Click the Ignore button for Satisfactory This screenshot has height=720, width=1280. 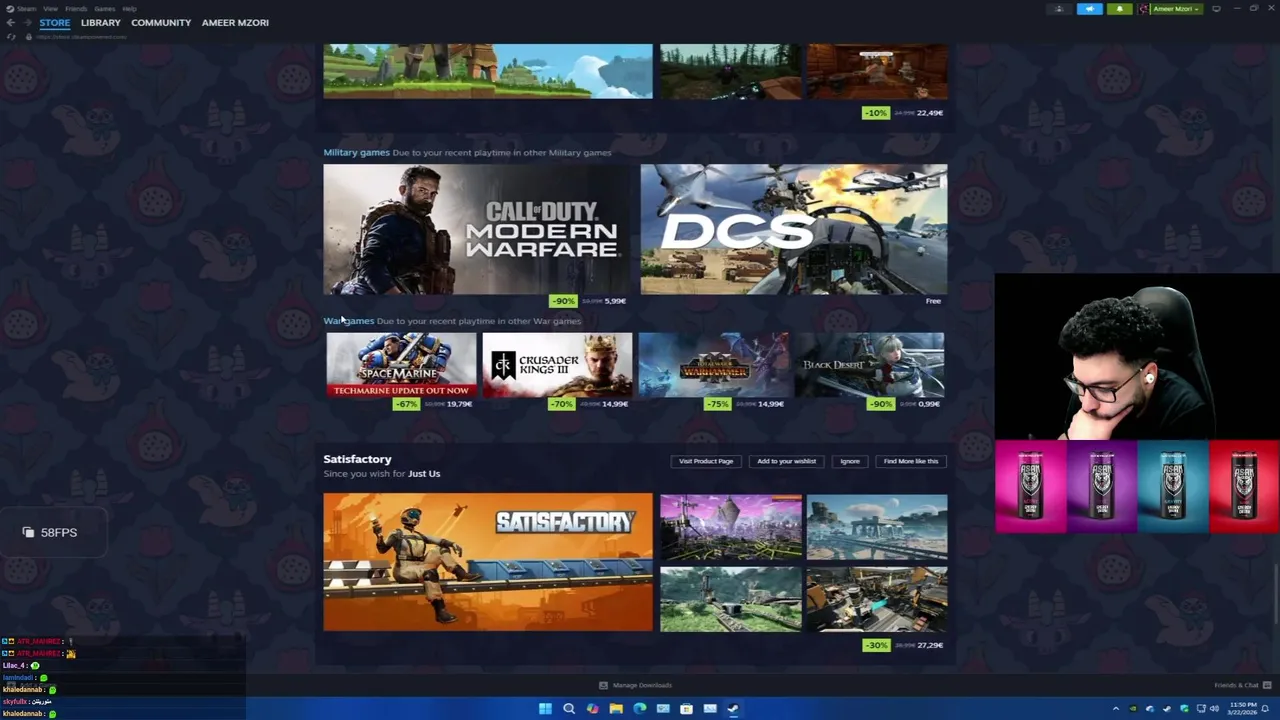point(850,461)
